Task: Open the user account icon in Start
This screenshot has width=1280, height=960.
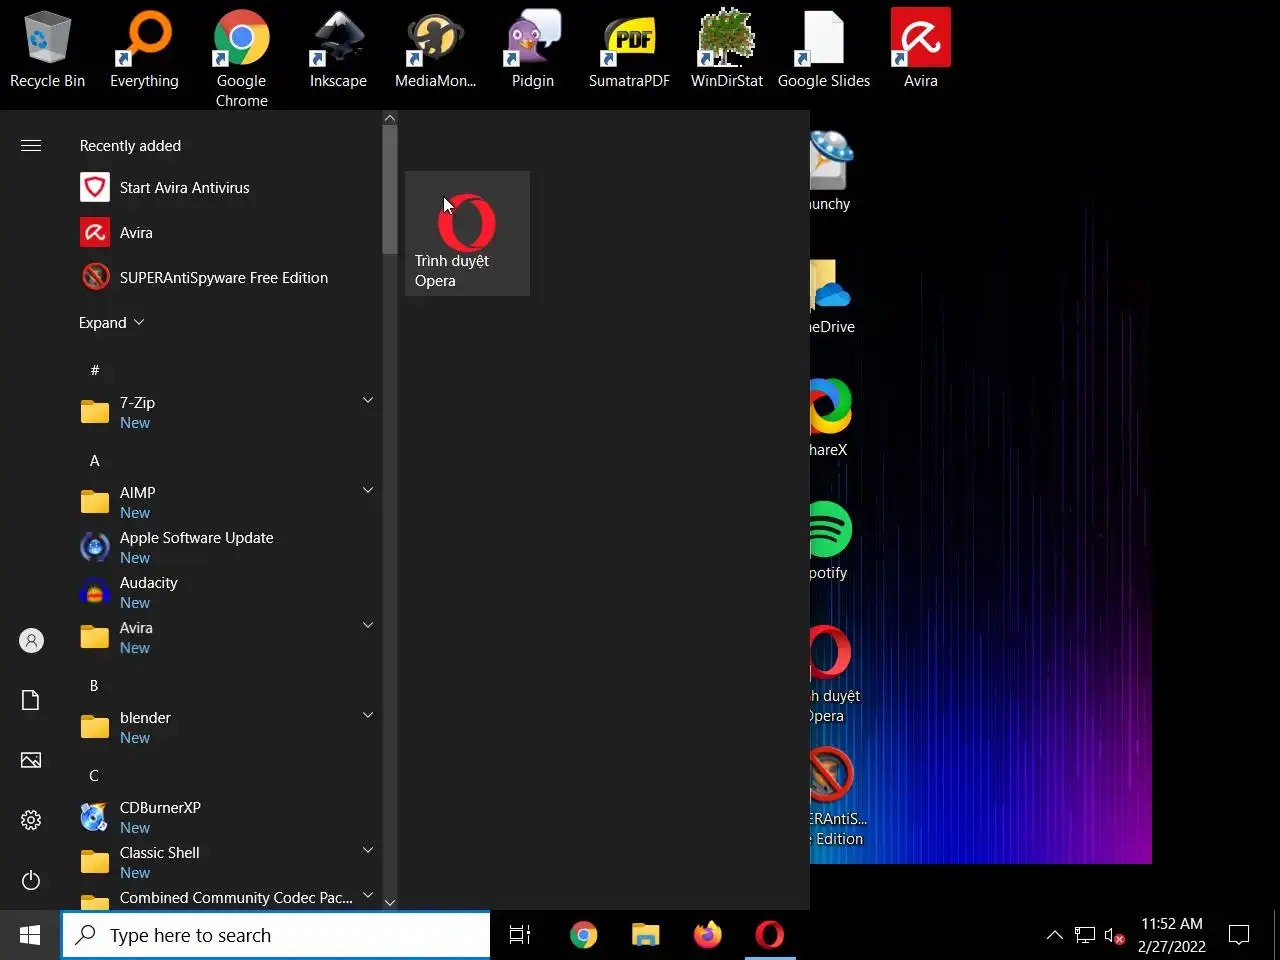Action: (31, 640)
